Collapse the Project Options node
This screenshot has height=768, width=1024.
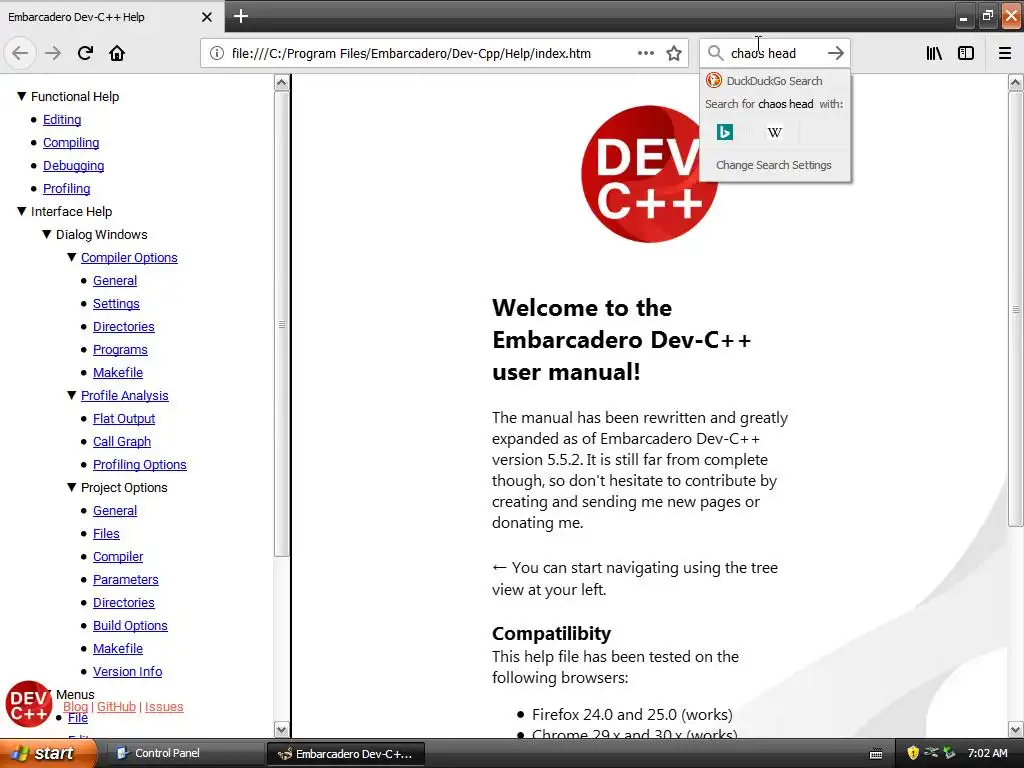click(x=71, y=487)
